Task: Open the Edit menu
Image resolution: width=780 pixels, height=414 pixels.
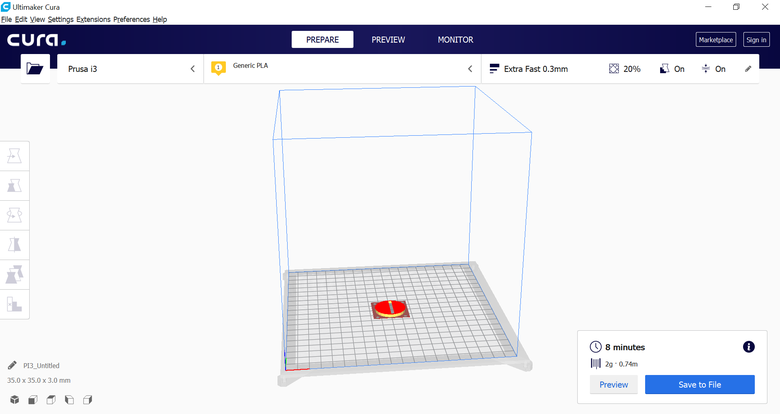Action: (x=21, y=19)
